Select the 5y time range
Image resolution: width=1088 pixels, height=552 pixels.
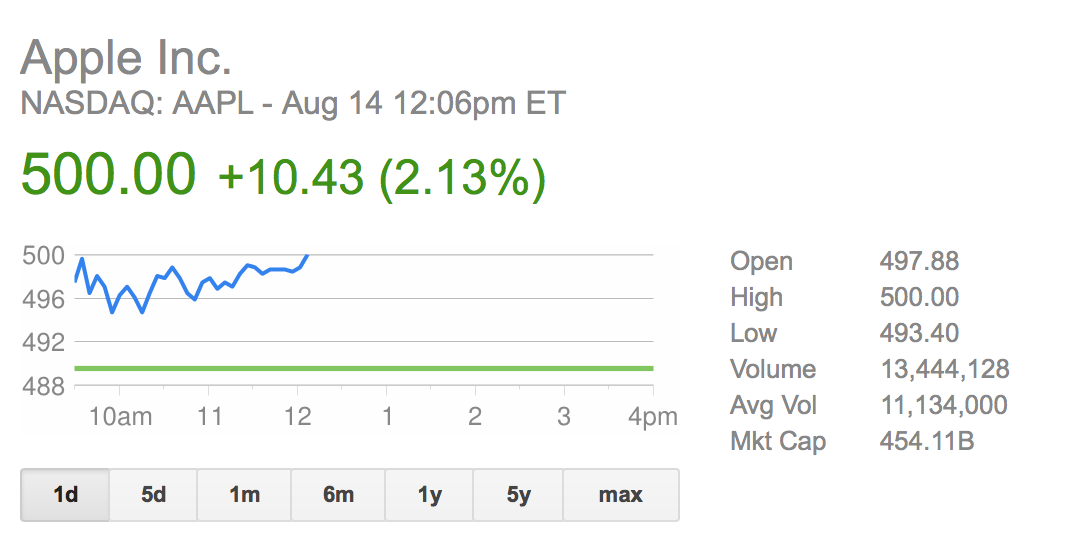518,495
